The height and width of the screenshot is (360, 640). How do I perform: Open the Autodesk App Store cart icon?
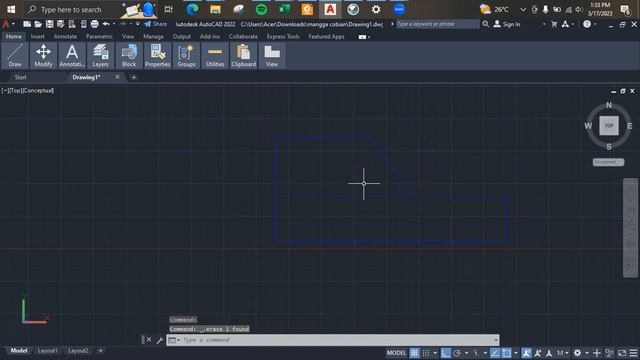coord(554,24)
